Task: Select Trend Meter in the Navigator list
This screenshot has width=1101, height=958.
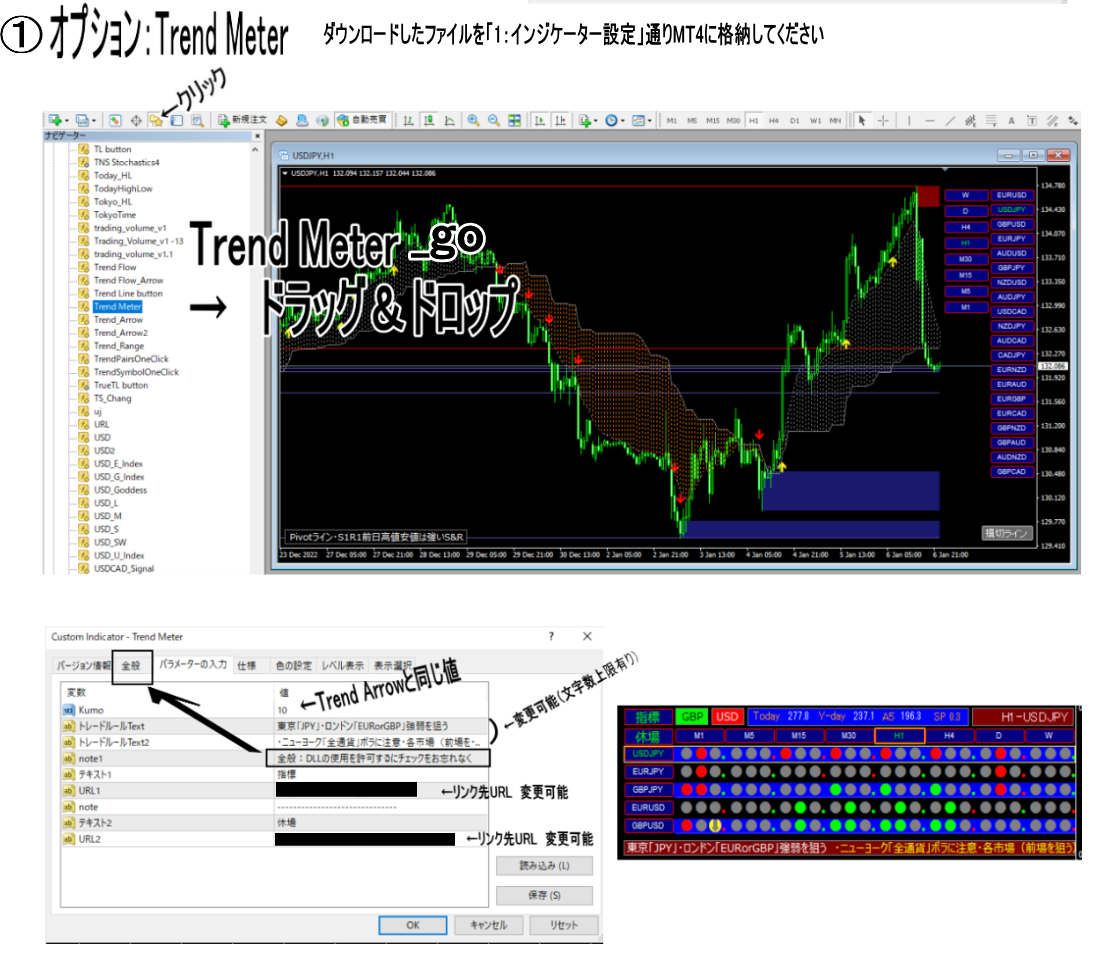Action: [117, 306]
